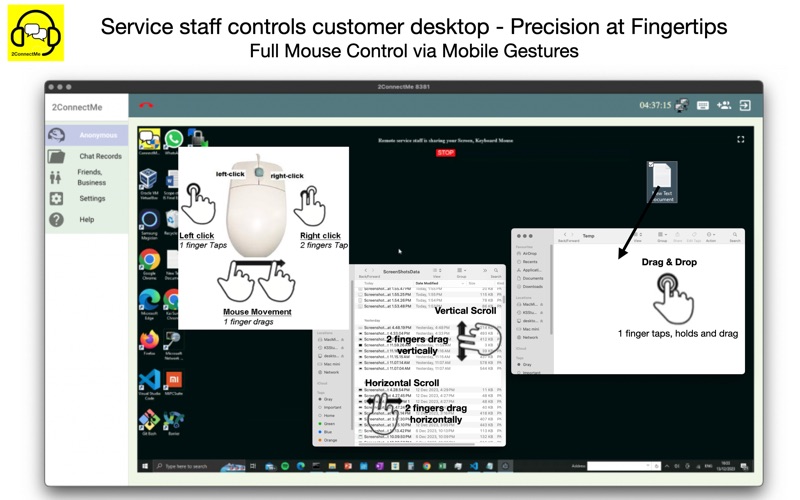Open the WhatsApp desktop shortcut

(x=173, y=141)
